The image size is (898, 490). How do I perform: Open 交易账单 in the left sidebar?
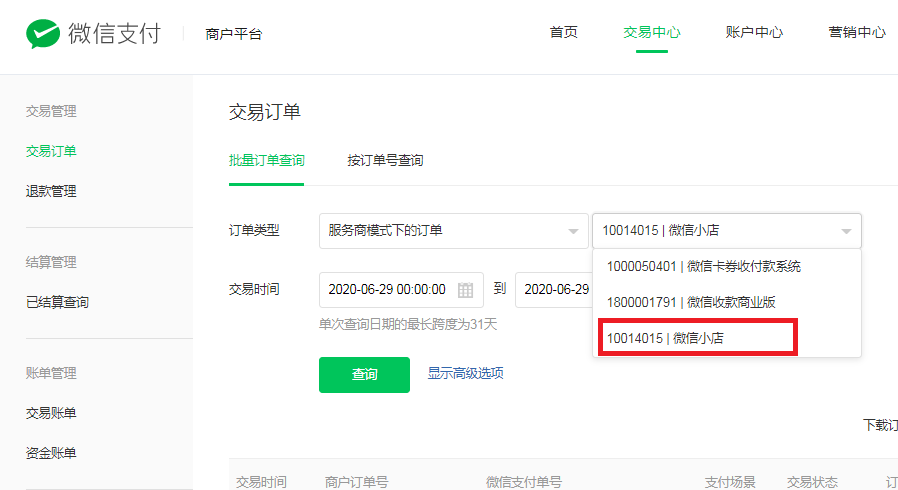51,413
